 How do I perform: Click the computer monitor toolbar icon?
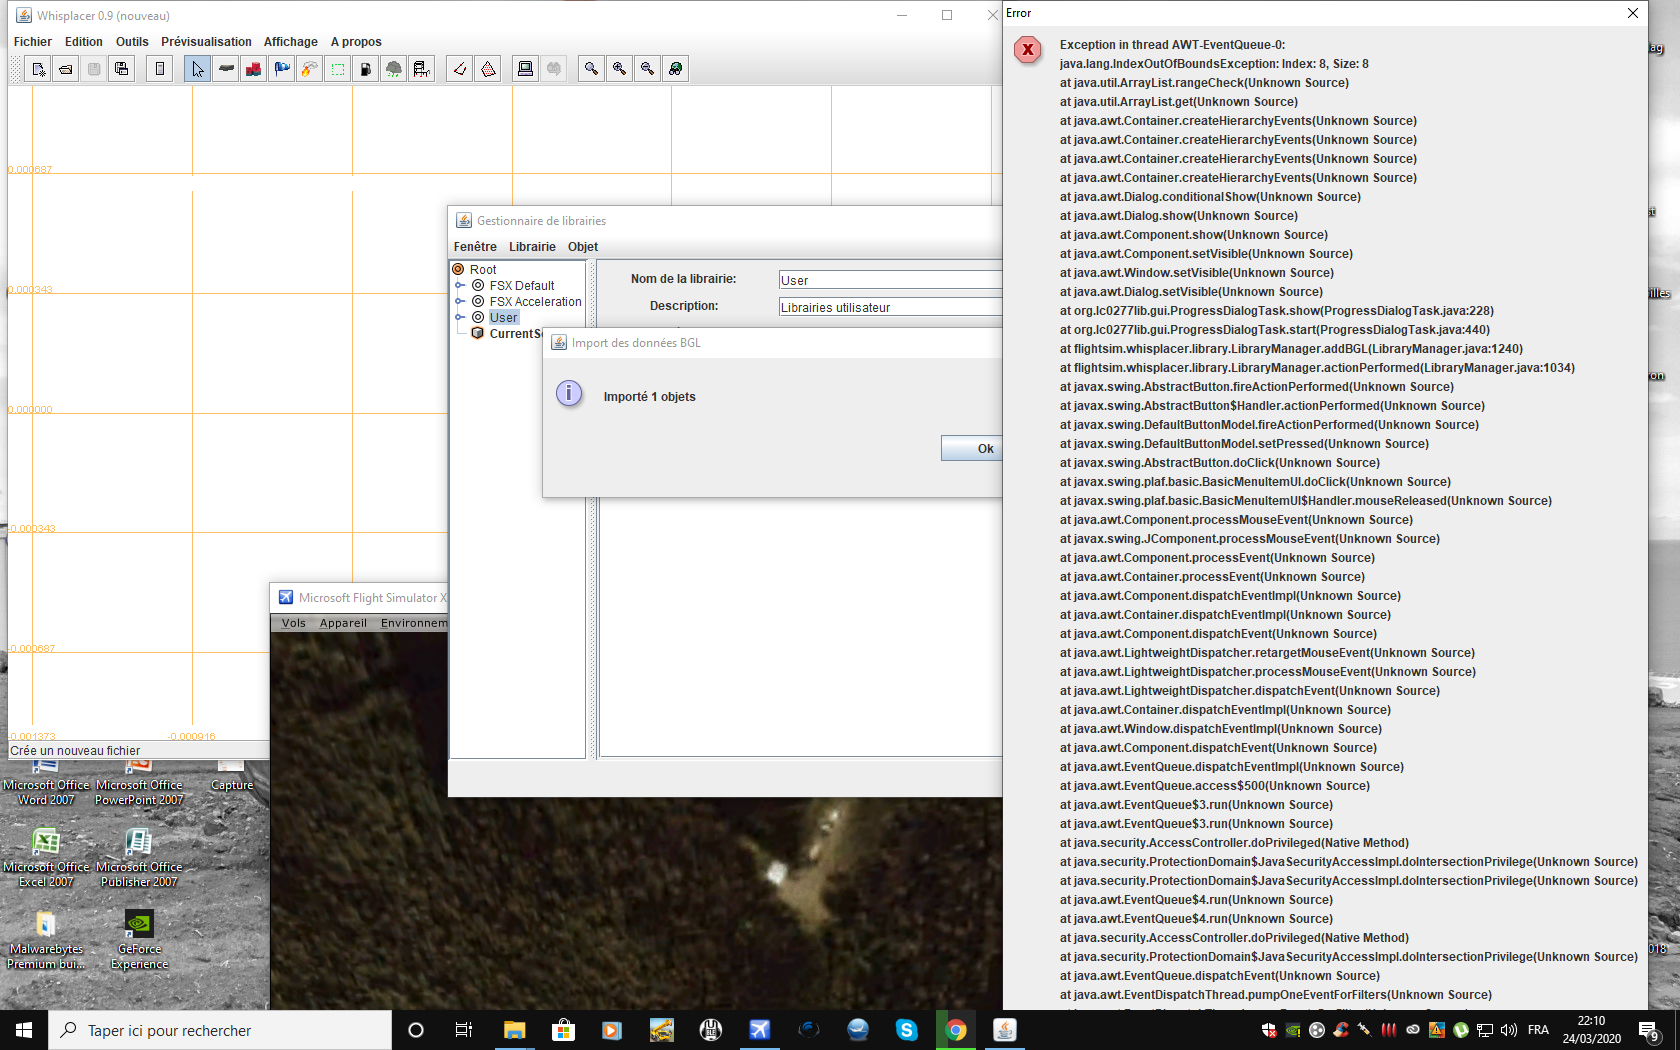coord(525,69)
